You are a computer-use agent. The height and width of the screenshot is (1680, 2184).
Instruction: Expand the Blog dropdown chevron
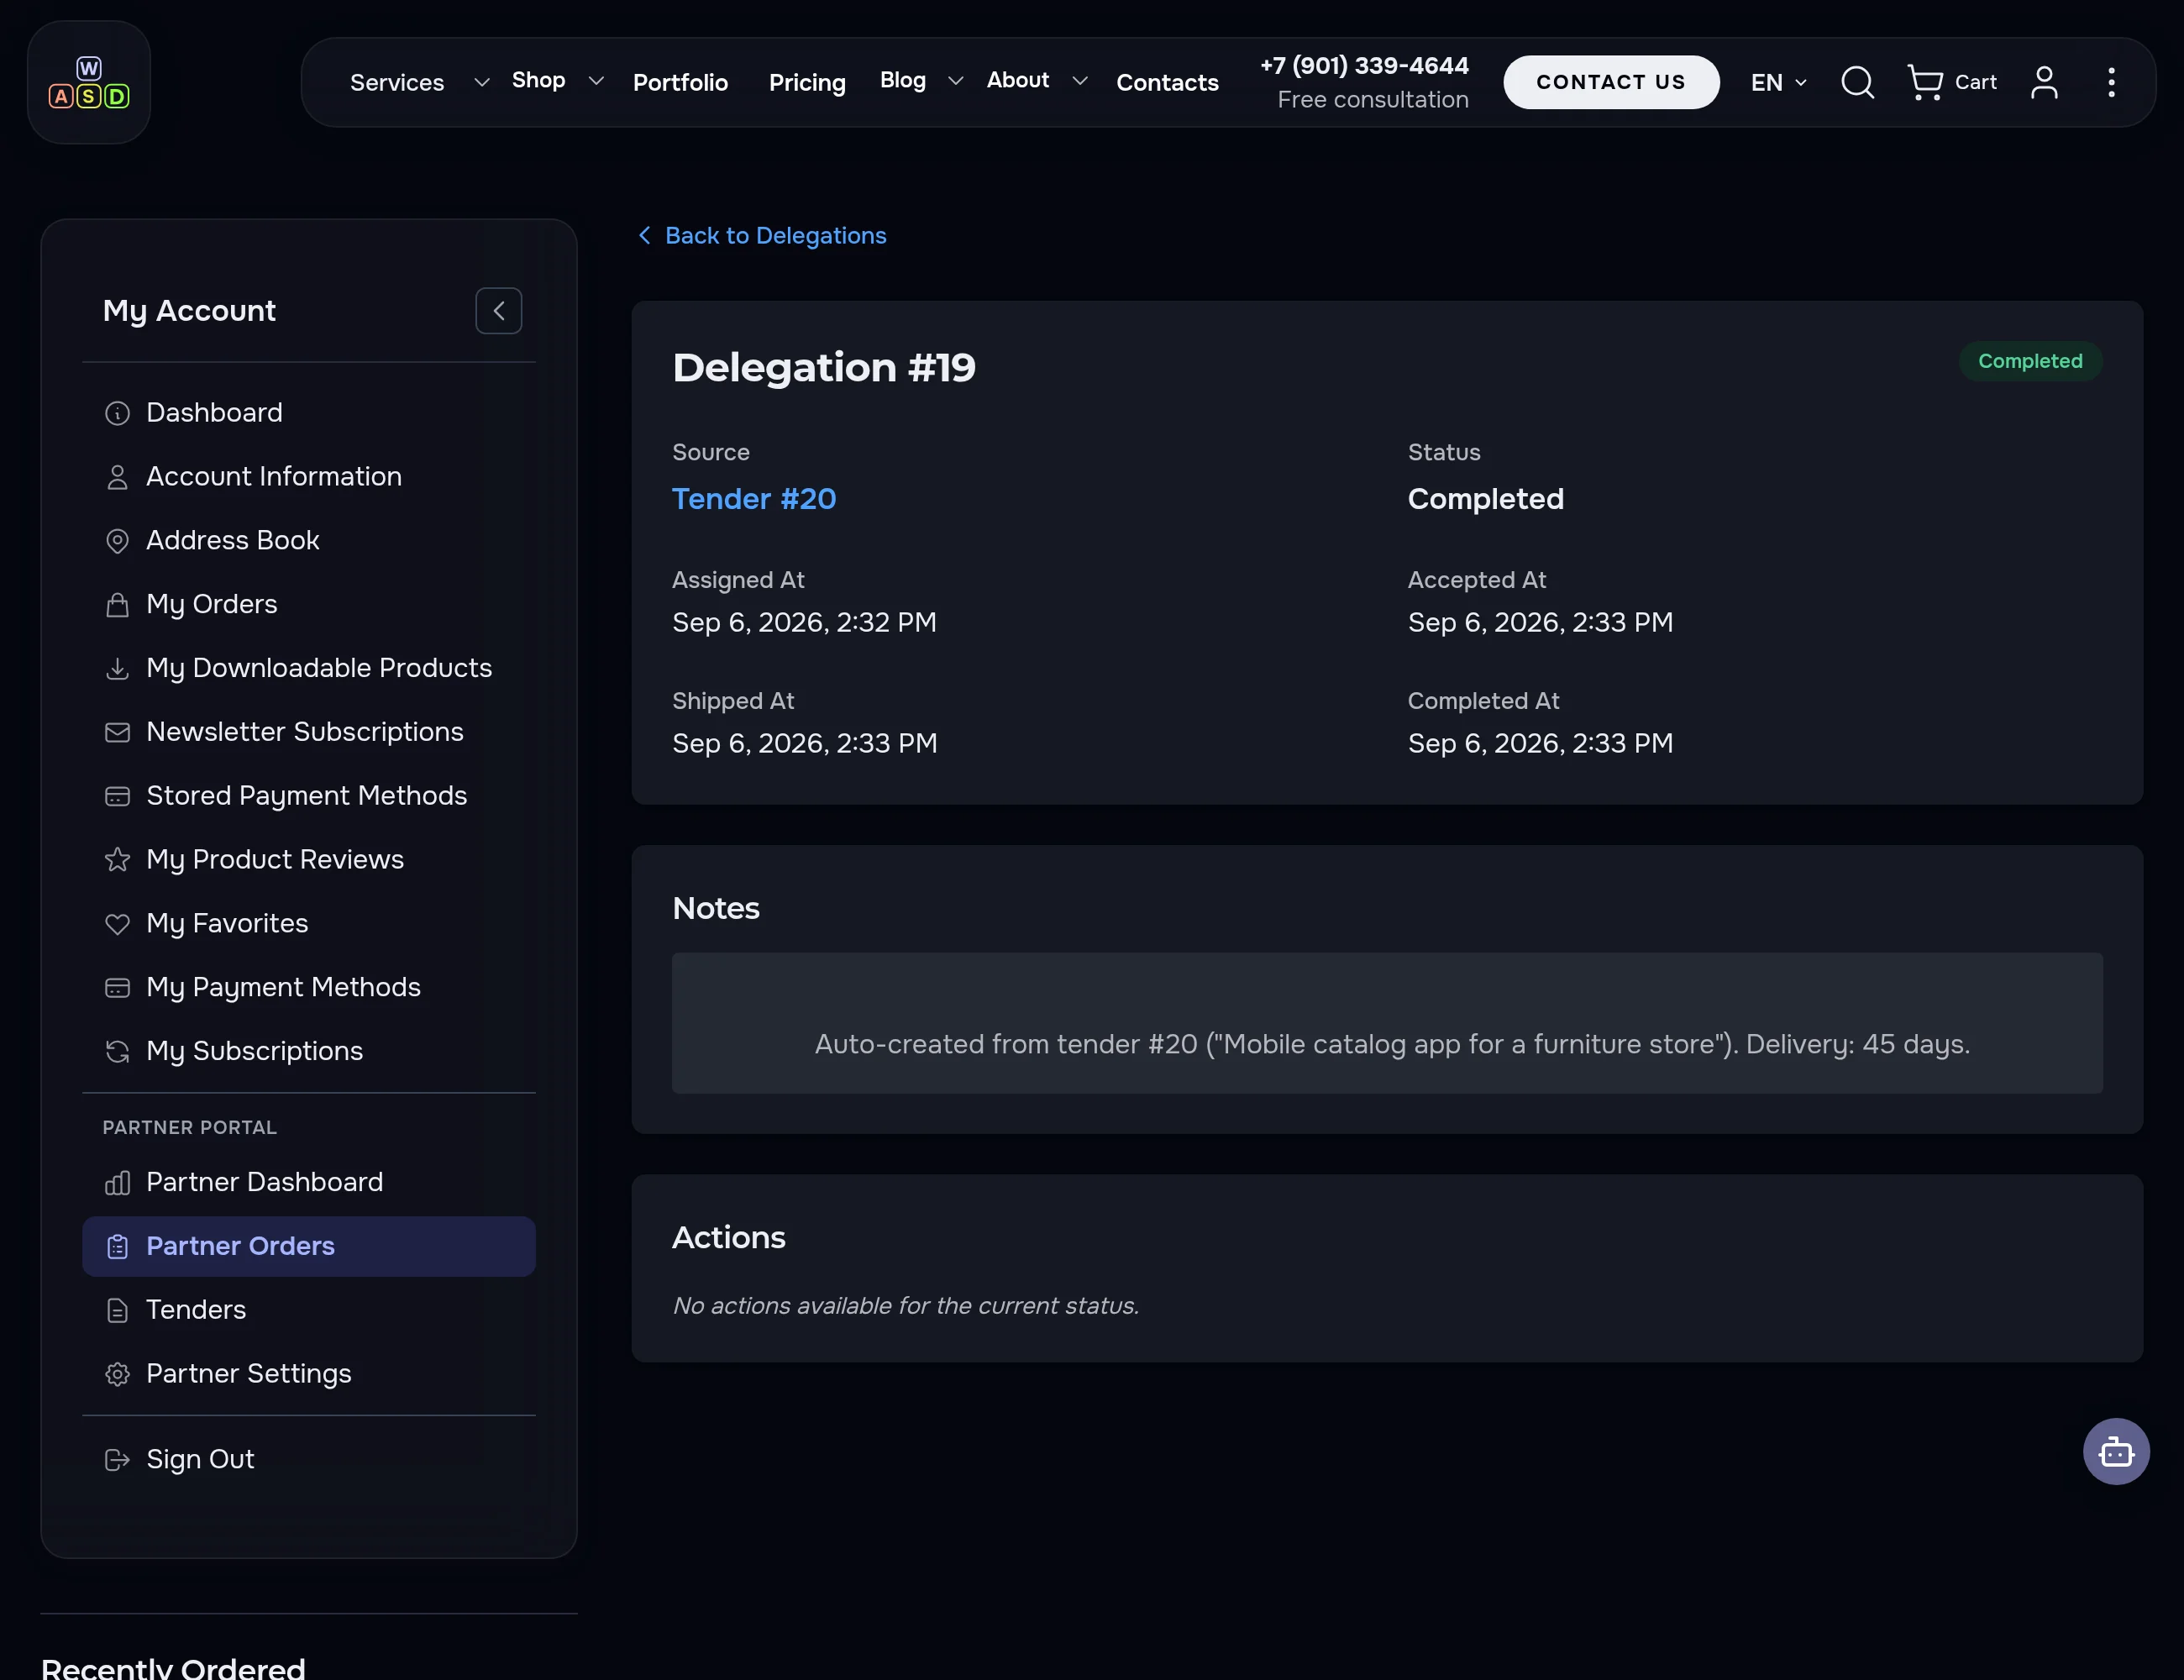955,81
